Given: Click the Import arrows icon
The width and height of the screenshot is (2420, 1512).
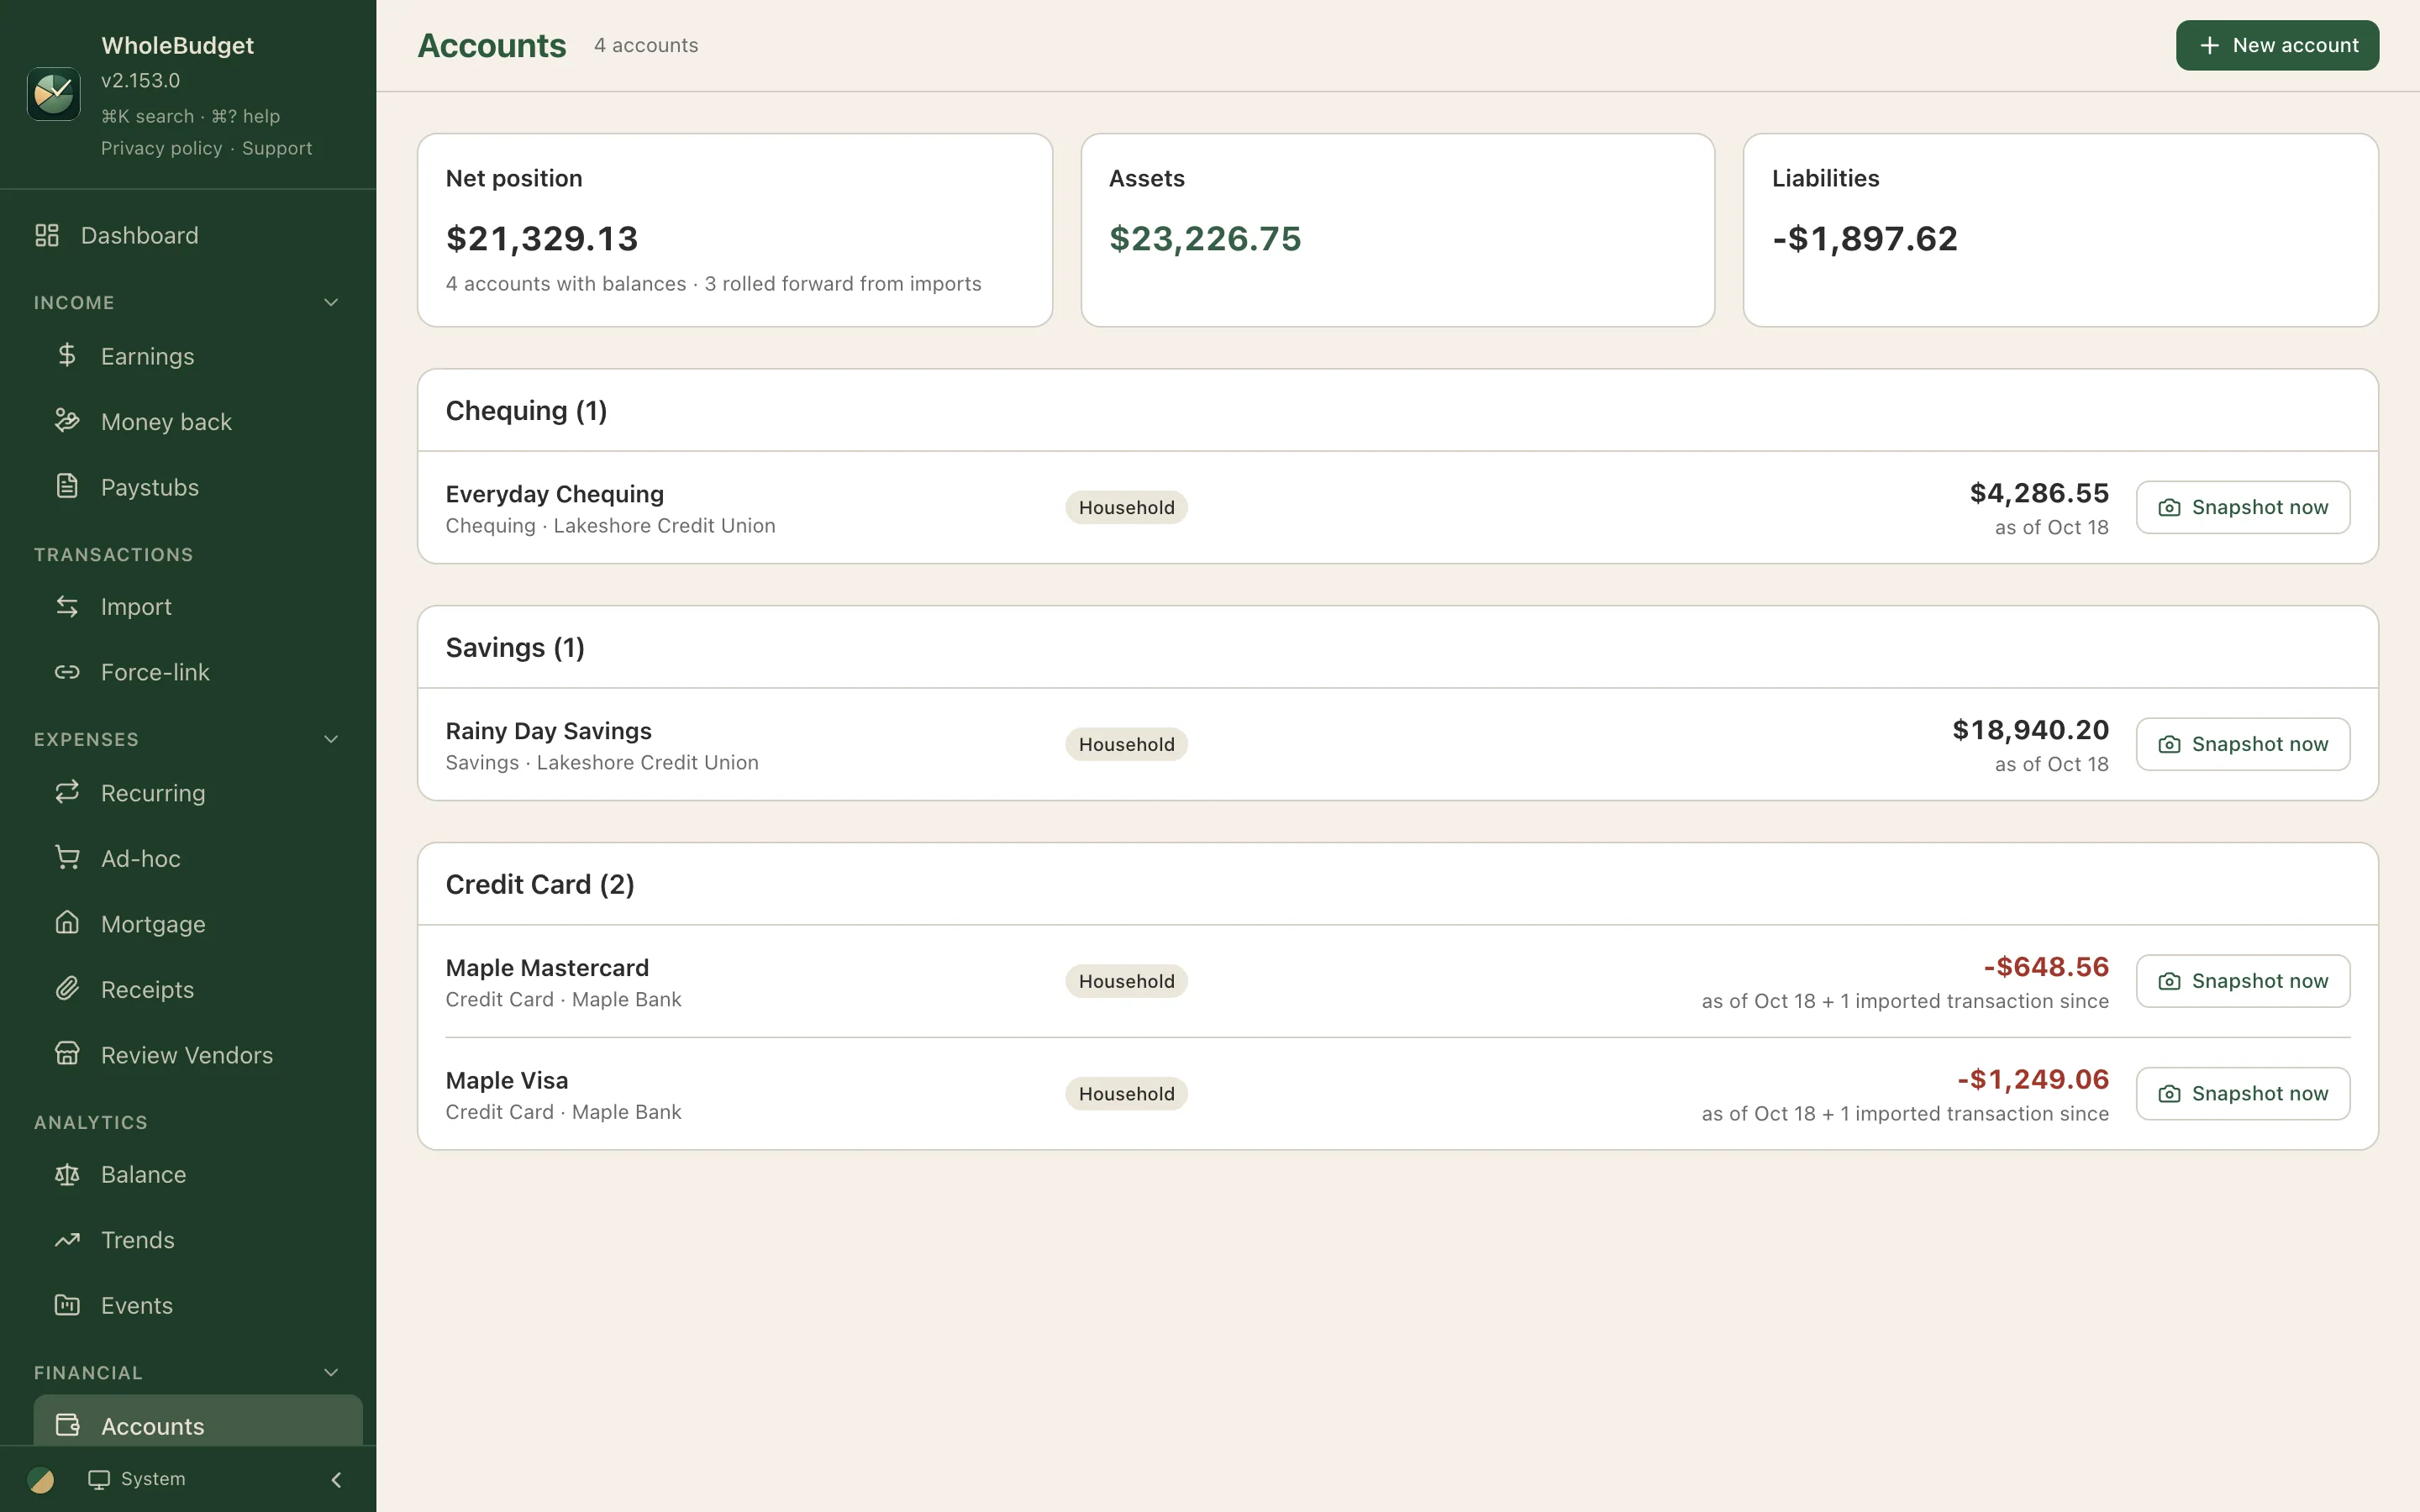Looking at the screenshot, I should (x=67, y=606).
